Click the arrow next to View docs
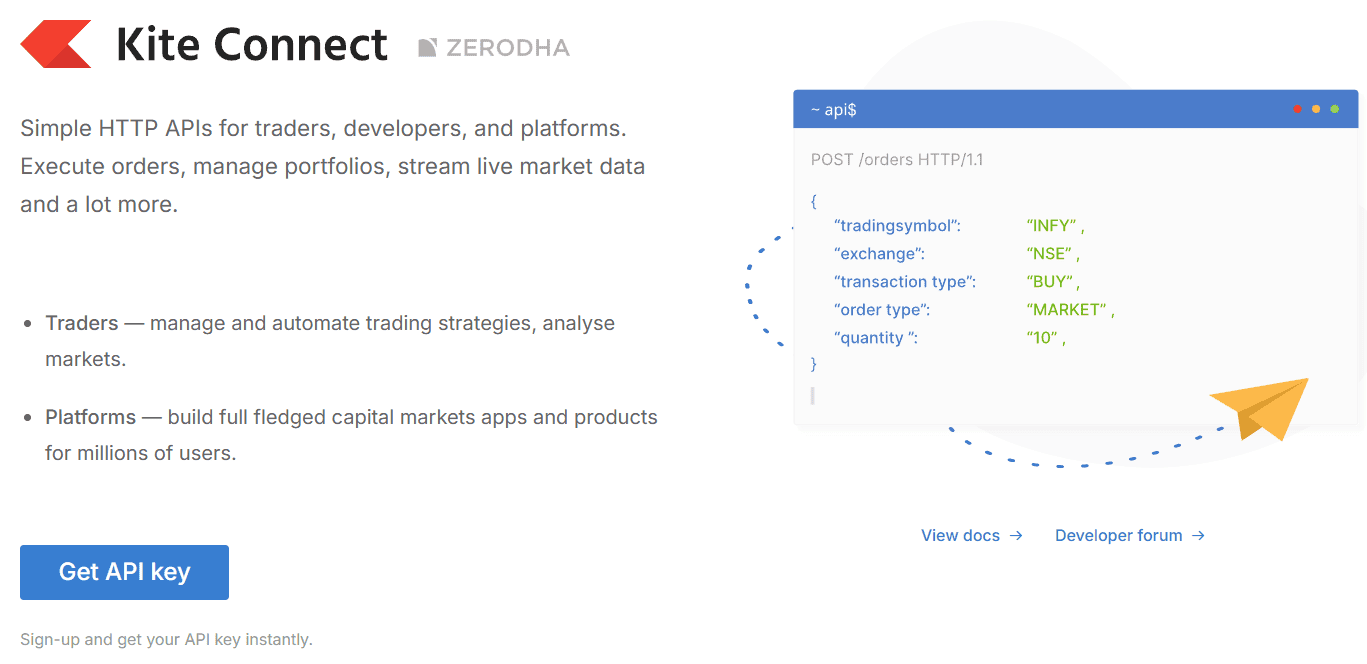The image size is (1367, 664). coord(1017,535)
